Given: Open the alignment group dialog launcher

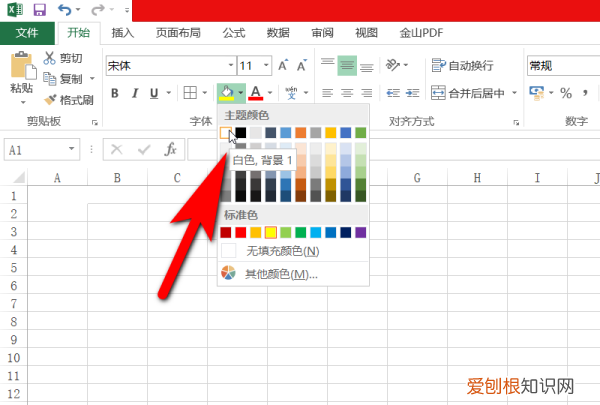Looking at the screenshot, I should (x=516, y=122).
